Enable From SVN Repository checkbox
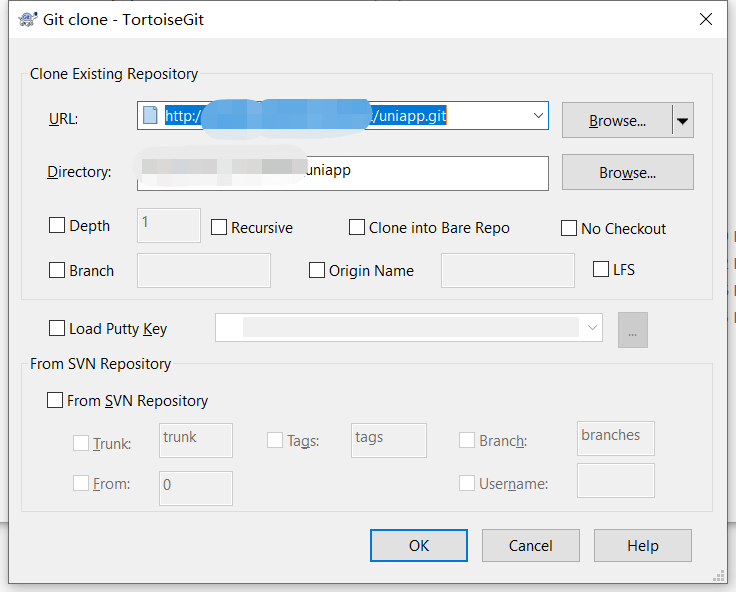The image size is (736, 592). (55, 400)
